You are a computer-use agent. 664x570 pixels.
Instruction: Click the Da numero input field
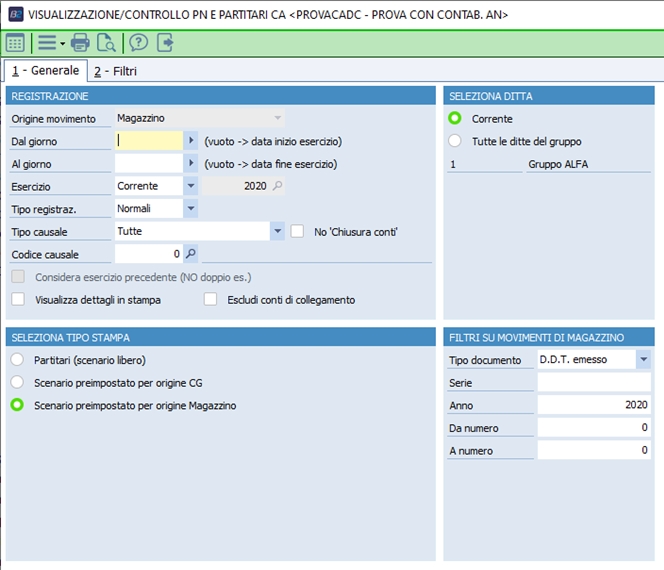[x=594, y=427]
